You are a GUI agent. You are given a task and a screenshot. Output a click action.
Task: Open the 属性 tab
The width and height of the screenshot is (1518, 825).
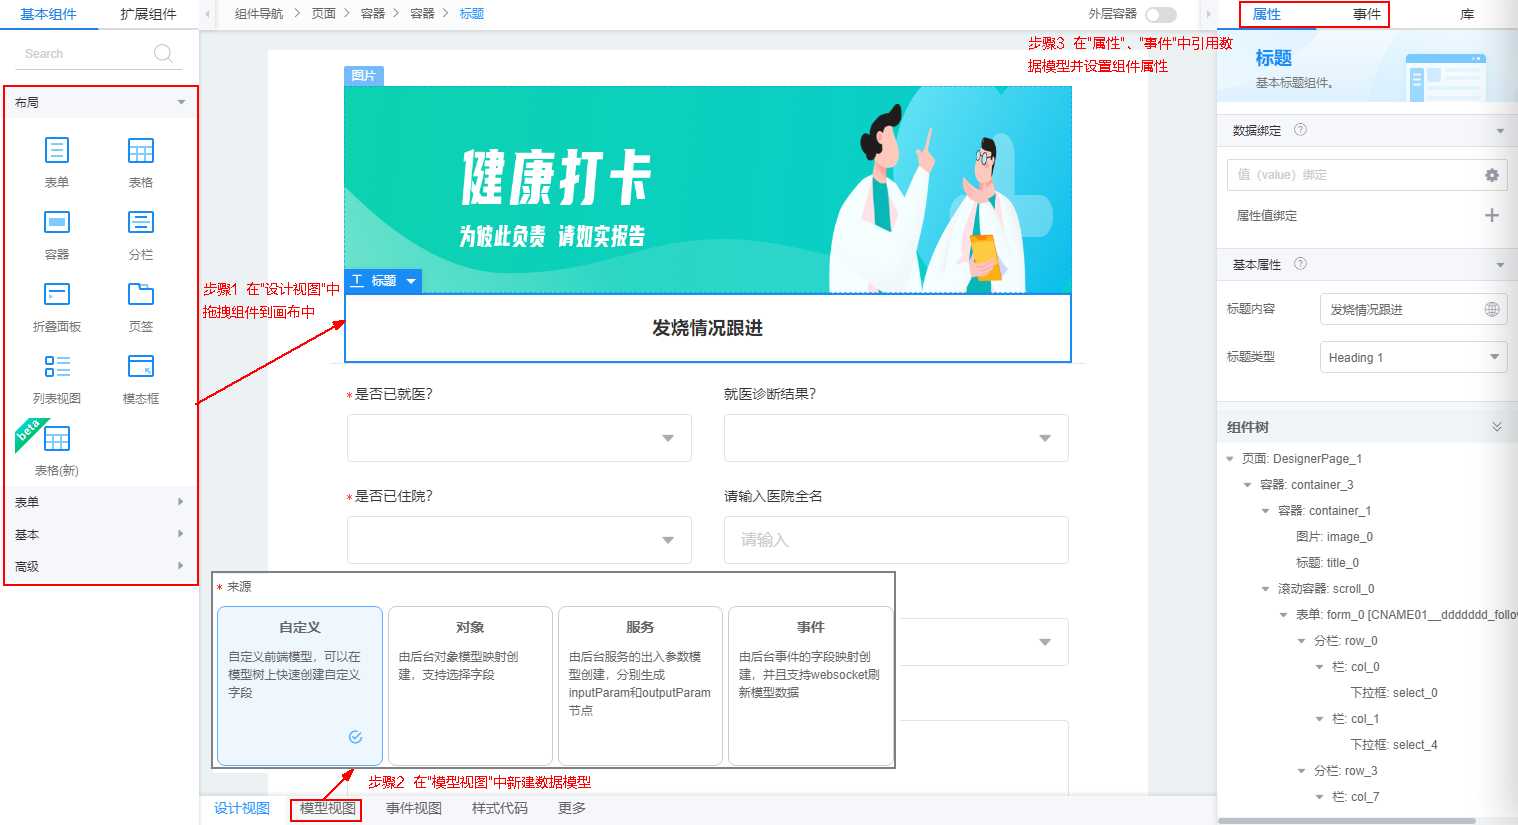1267,14
